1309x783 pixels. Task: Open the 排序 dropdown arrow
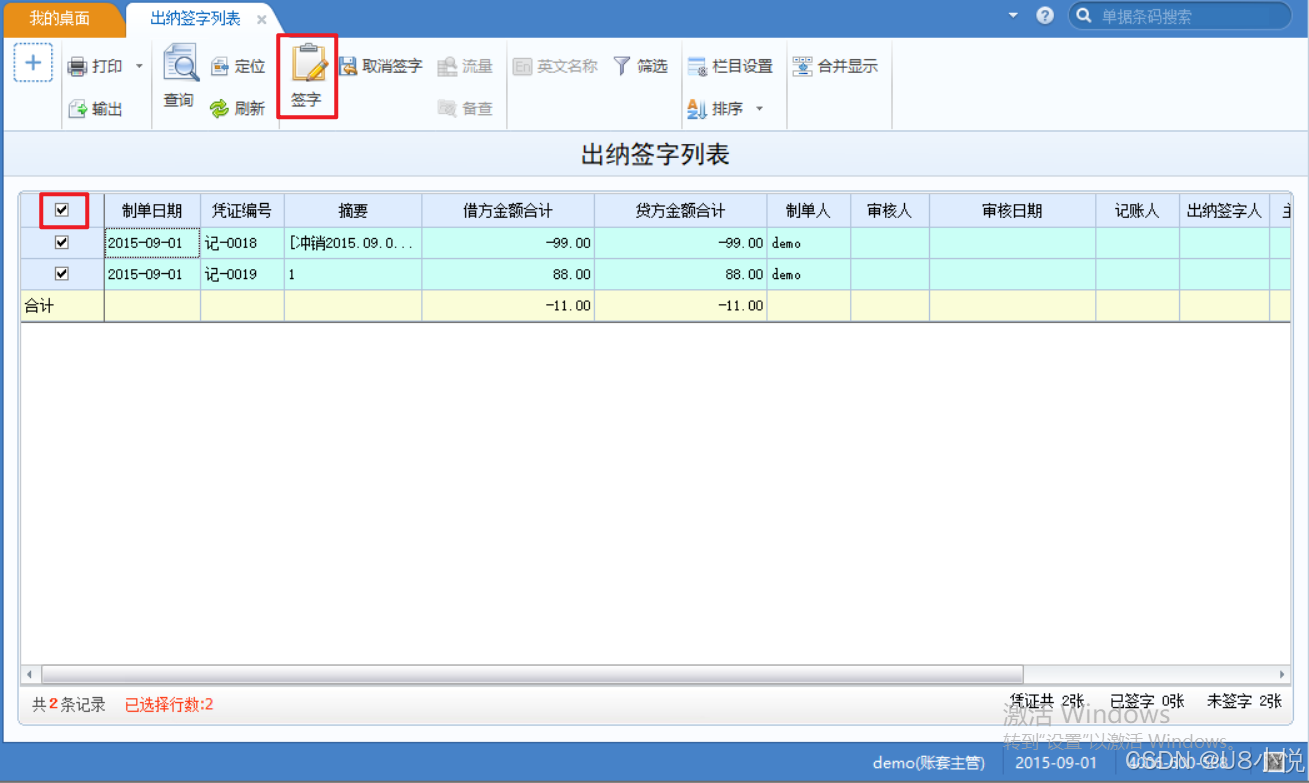coord(759,109)
